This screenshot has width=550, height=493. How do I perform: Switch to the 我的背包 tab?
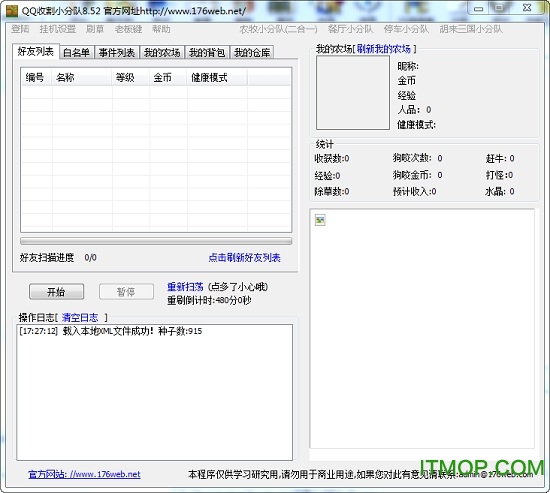tap(207, 53)
